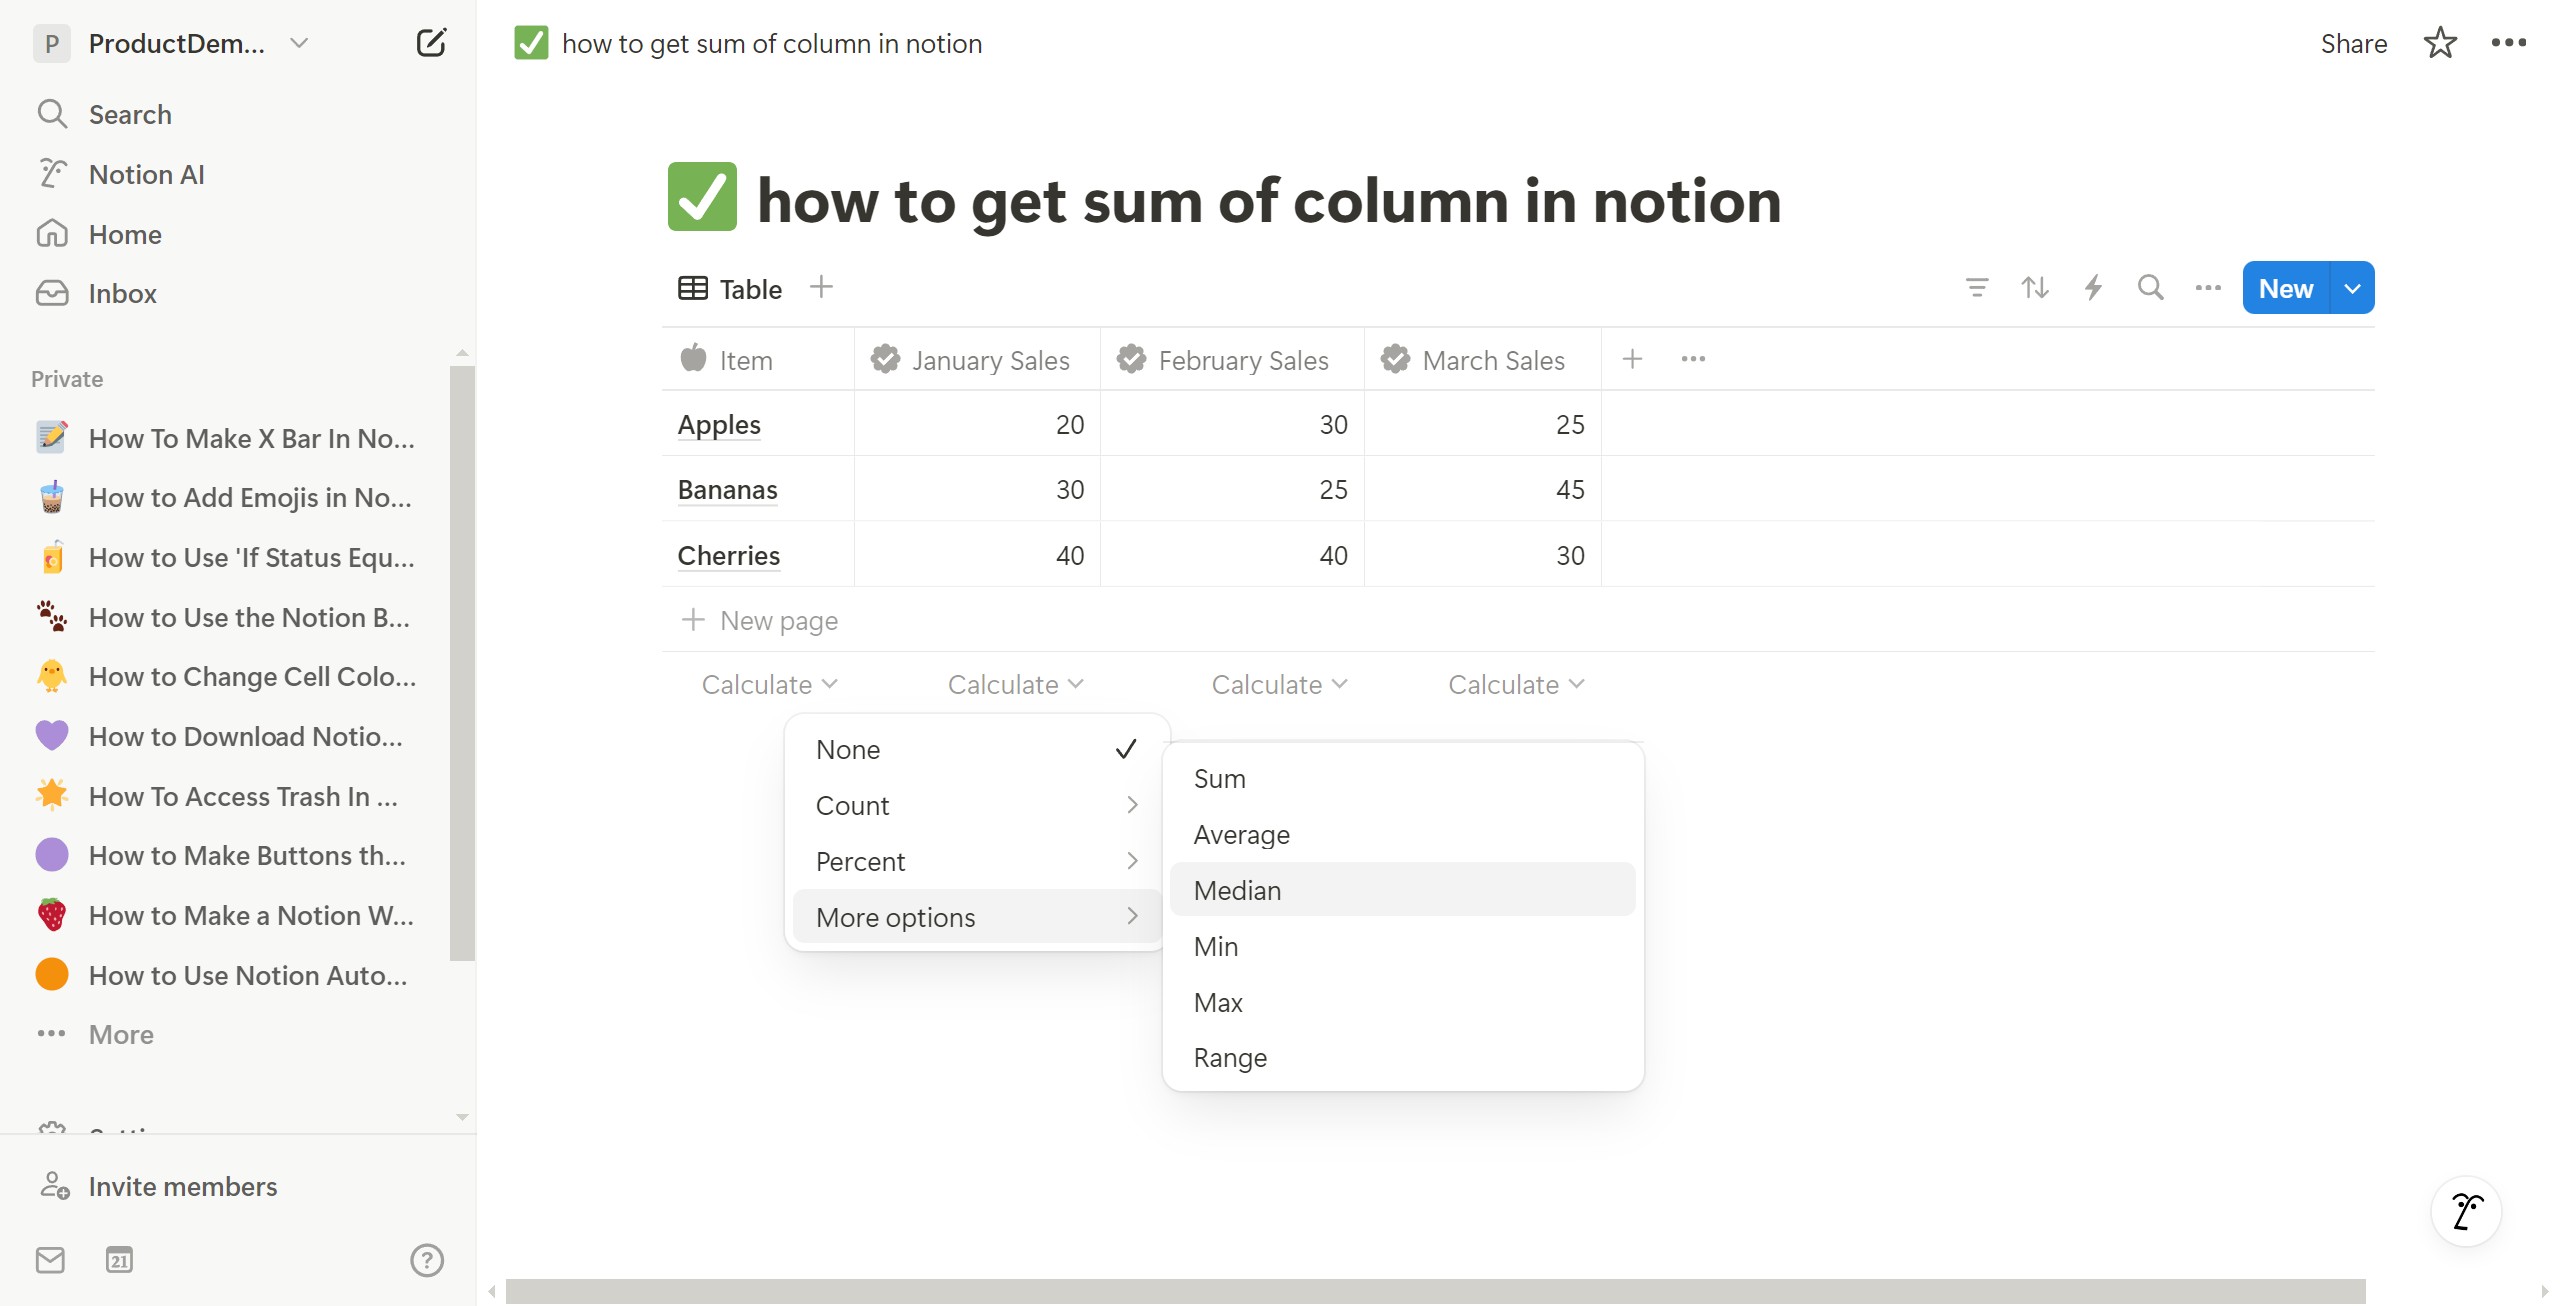This screenshot has height=1306, width=2561.
Task: Click Invite members
Action: (182, 1187)
